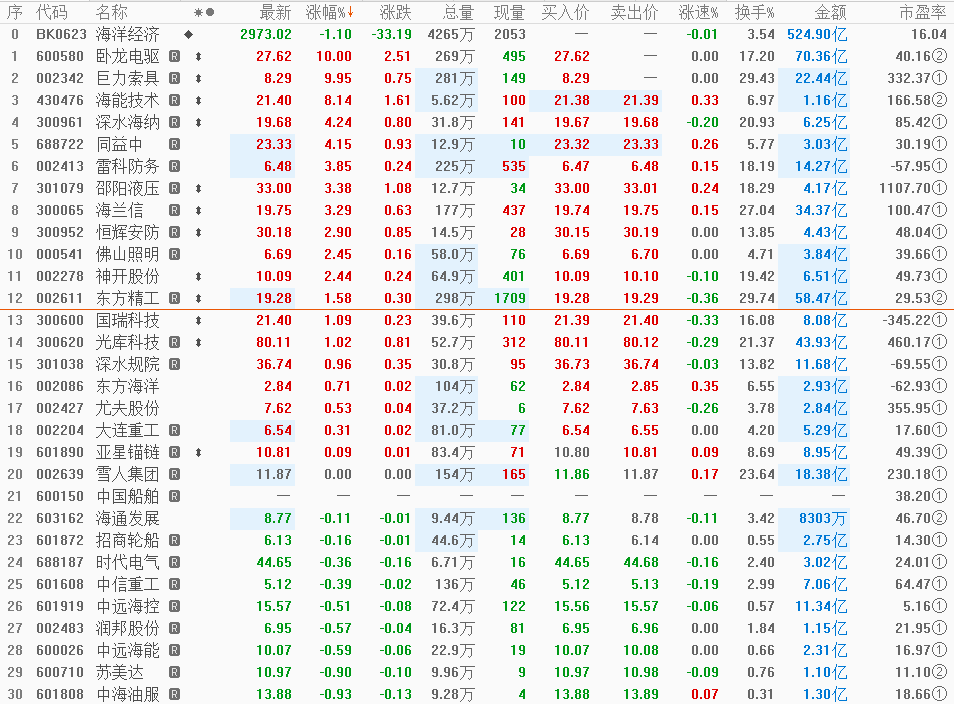Sort by the 换手% column header
Screen dimensions: 954x704
[x=754, y=12]
